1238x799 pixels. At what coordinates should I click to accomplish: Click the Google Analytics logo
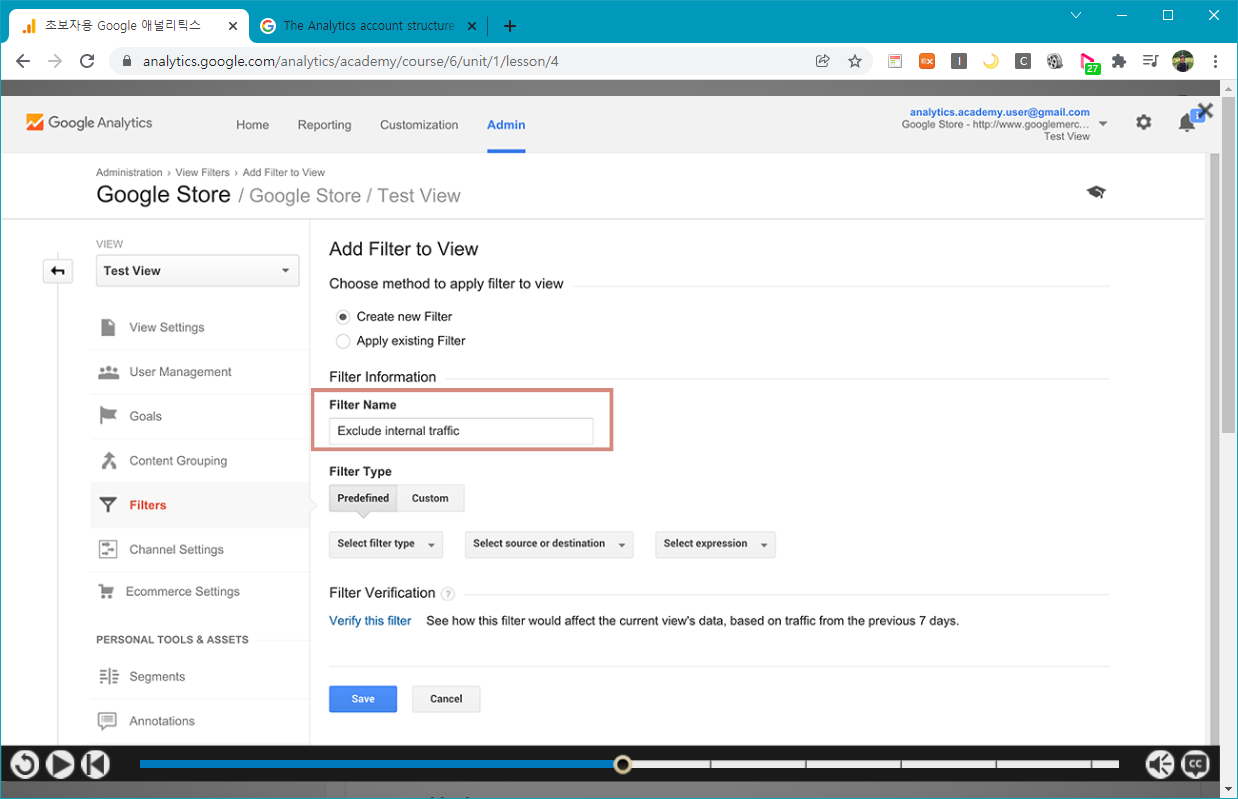pyautogui.click(x=89, y=123)
